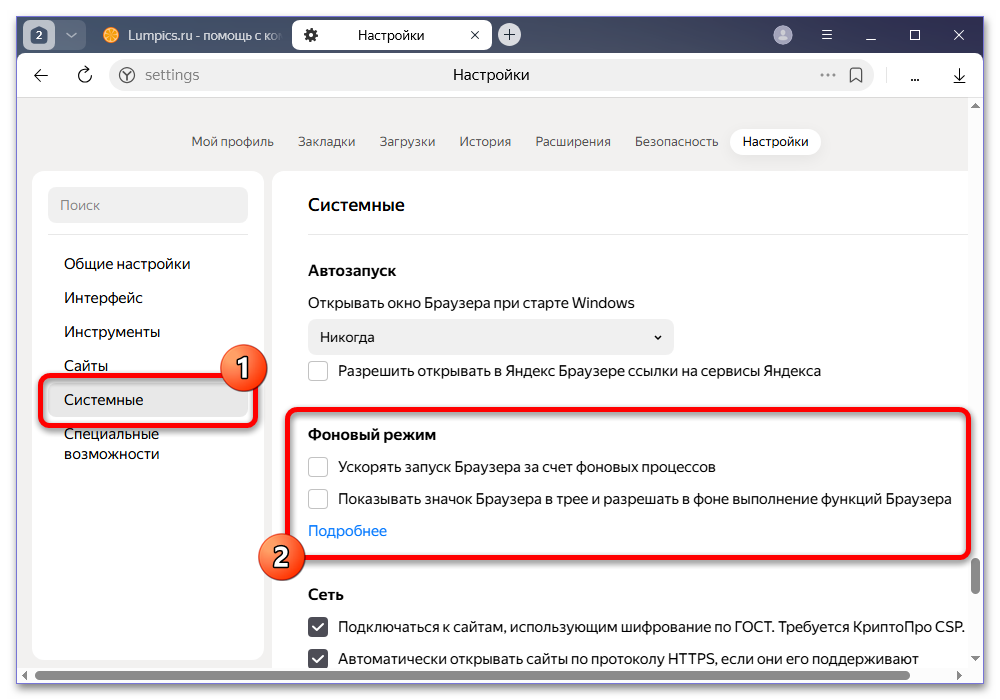Click the Yandex icon in address bar

pyautogui.click(x=127, y=75)
